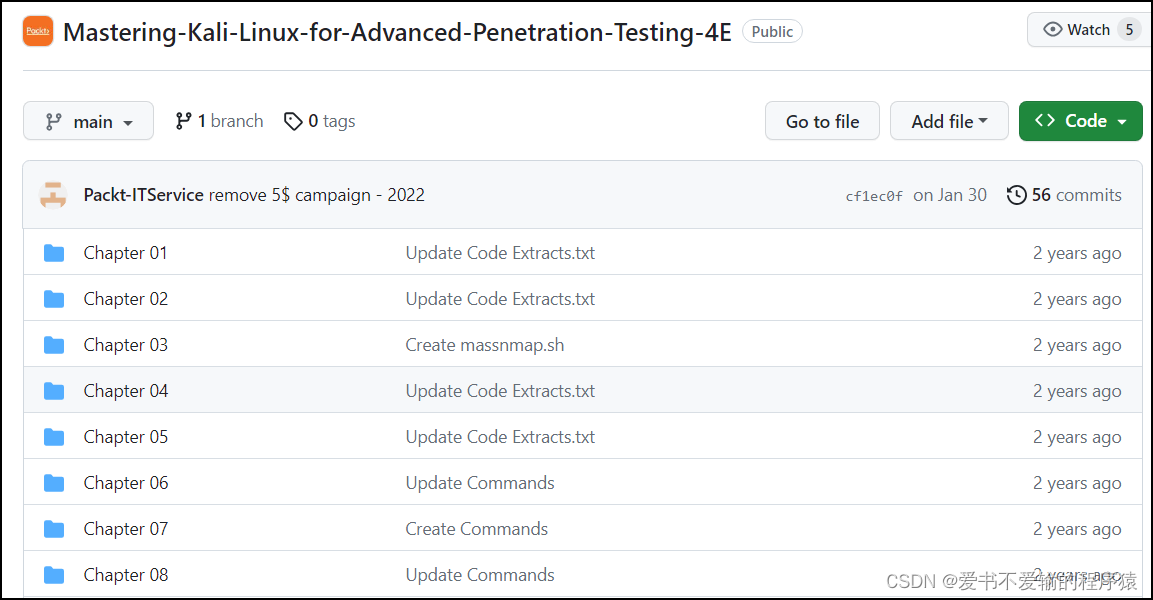Click the tag icon beside 0 tags
Image resolution: width=1153 pixels, height=600 pixels.
point(293,121)
